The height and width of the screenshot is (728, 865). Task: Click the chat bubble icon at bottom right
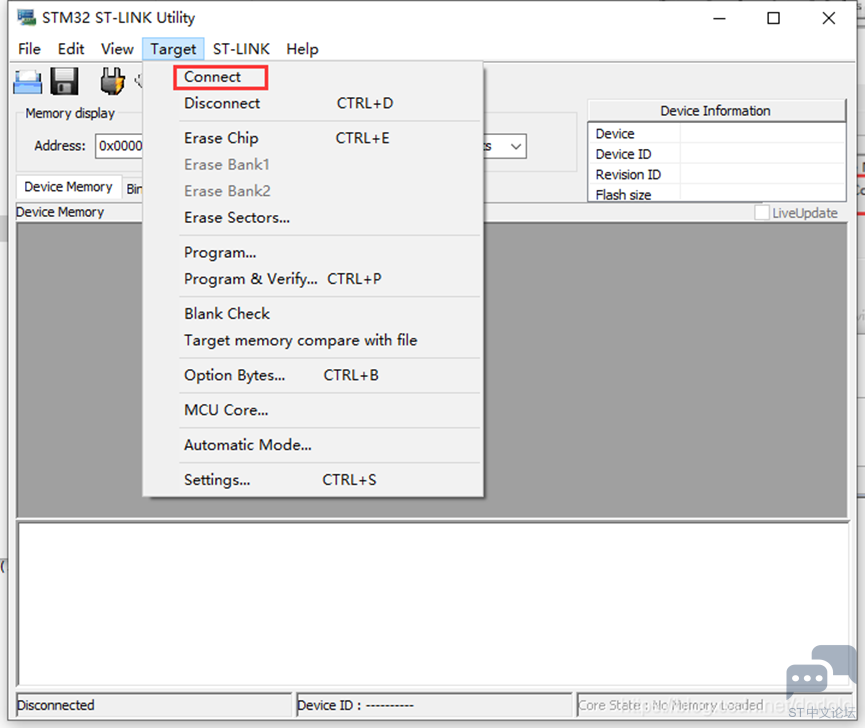(820, 671)
